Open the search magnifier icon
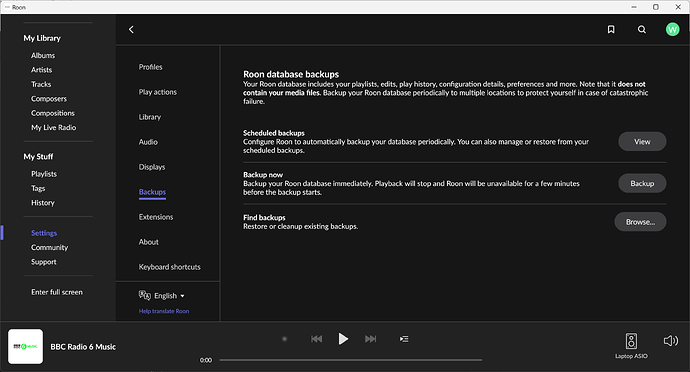 click(x=642, y=29)
